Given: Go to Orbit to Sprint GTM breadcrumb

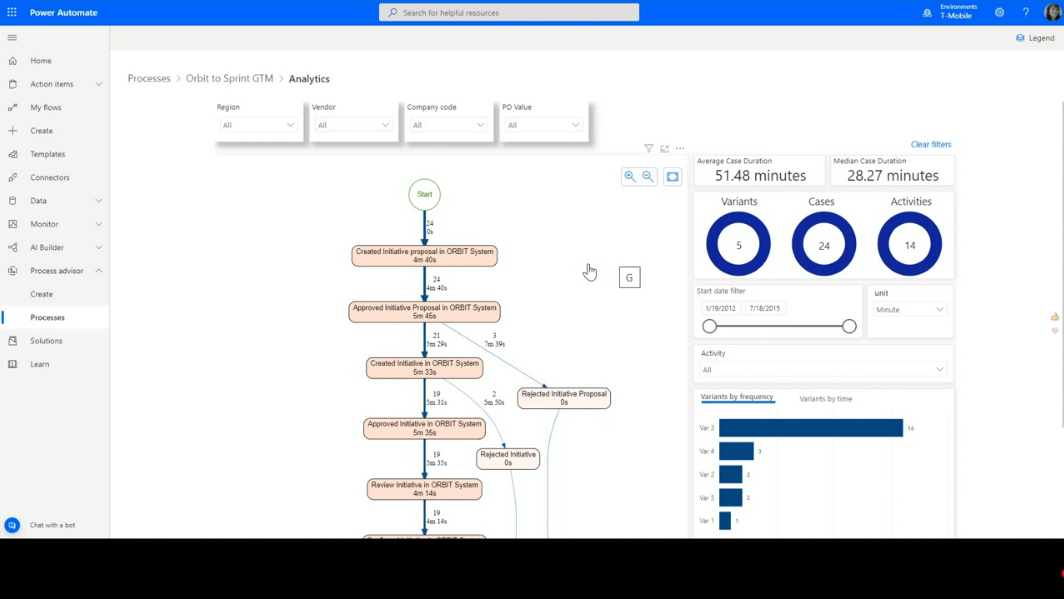Looking at the screenshot, I should (x=229, y=79).
